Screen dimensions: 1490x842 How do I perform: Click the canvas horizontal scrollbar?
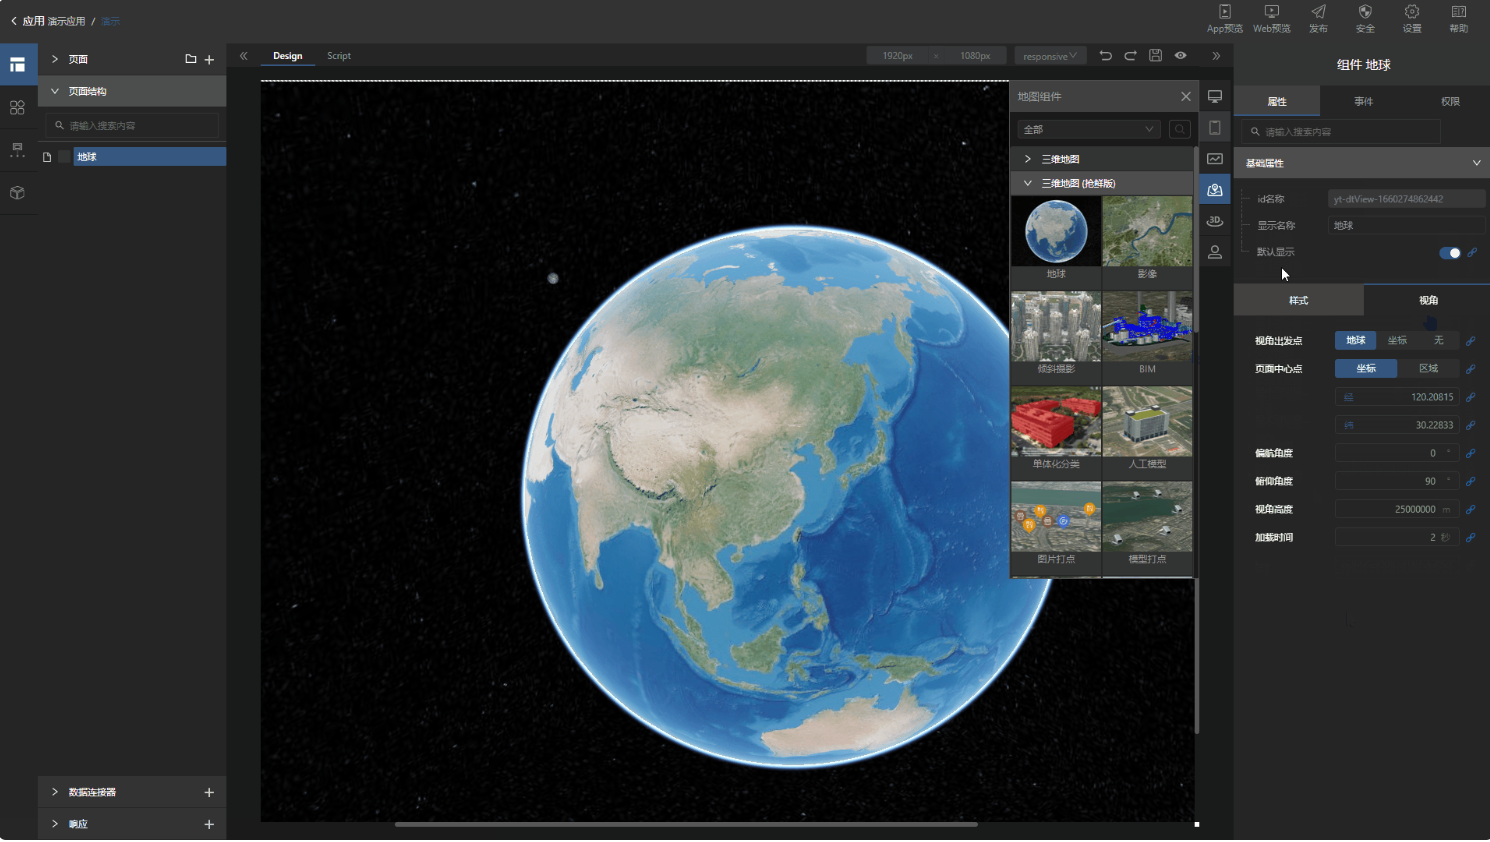pos(686,825)
